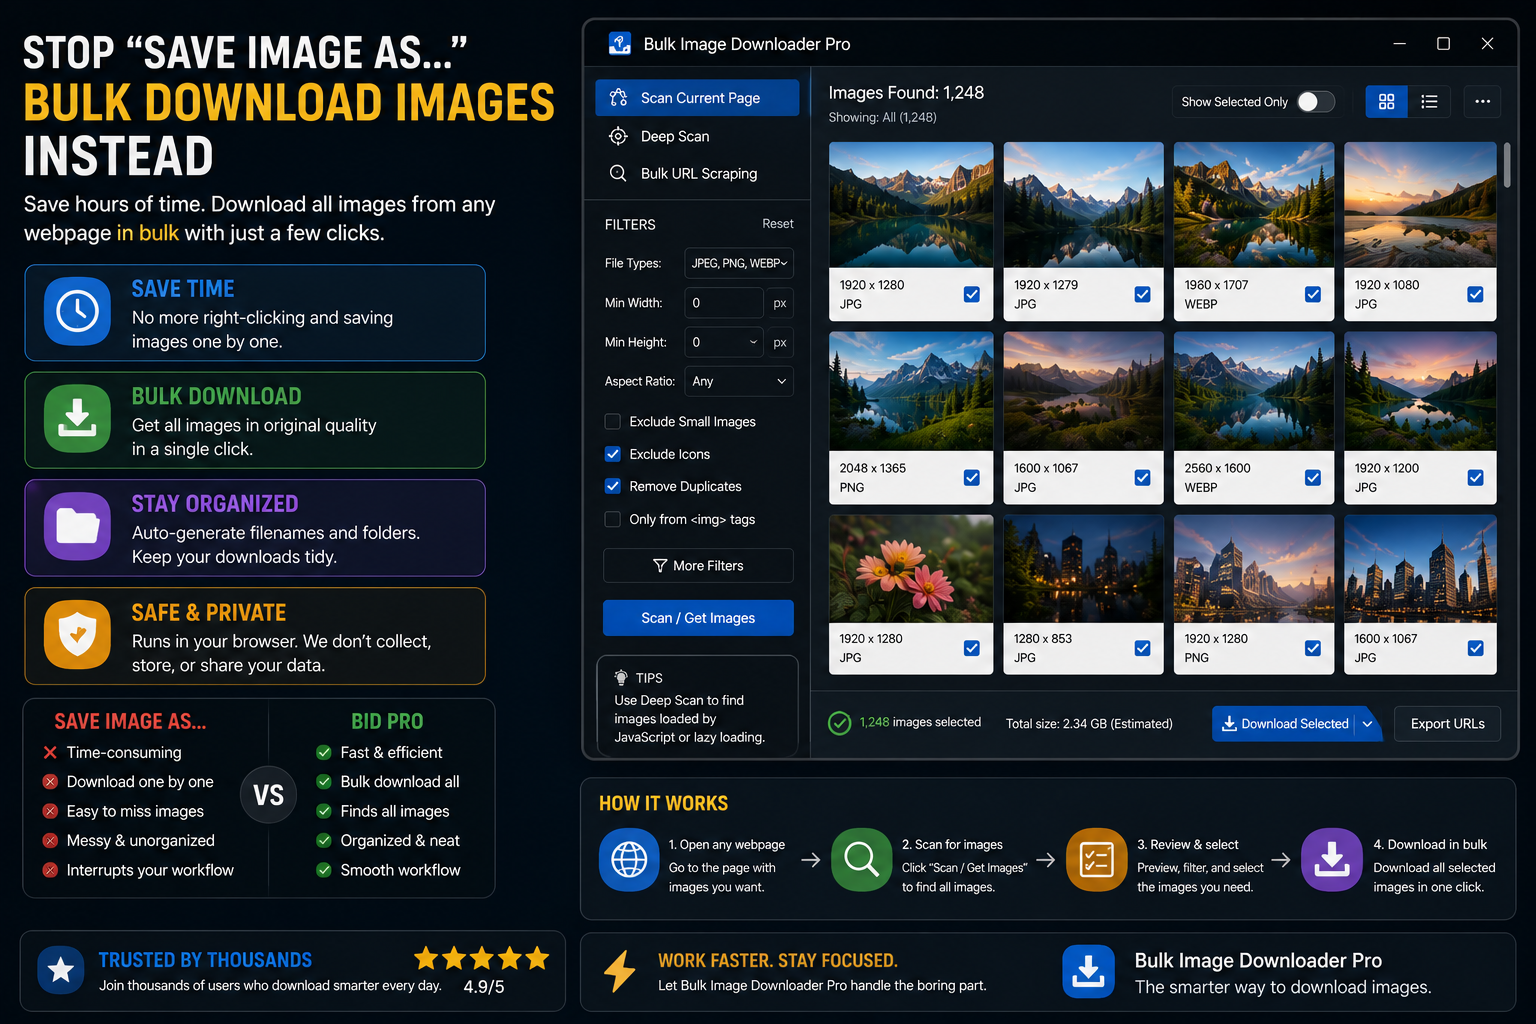Deselect the 2048 x 1365 PNG image
The width and height of the screenshot is (1536, 1024).
(971, 477)
